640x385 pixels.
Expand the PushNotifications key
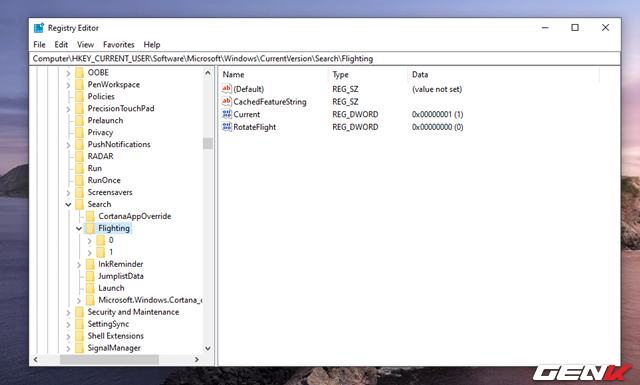click(x=68, y=145)
